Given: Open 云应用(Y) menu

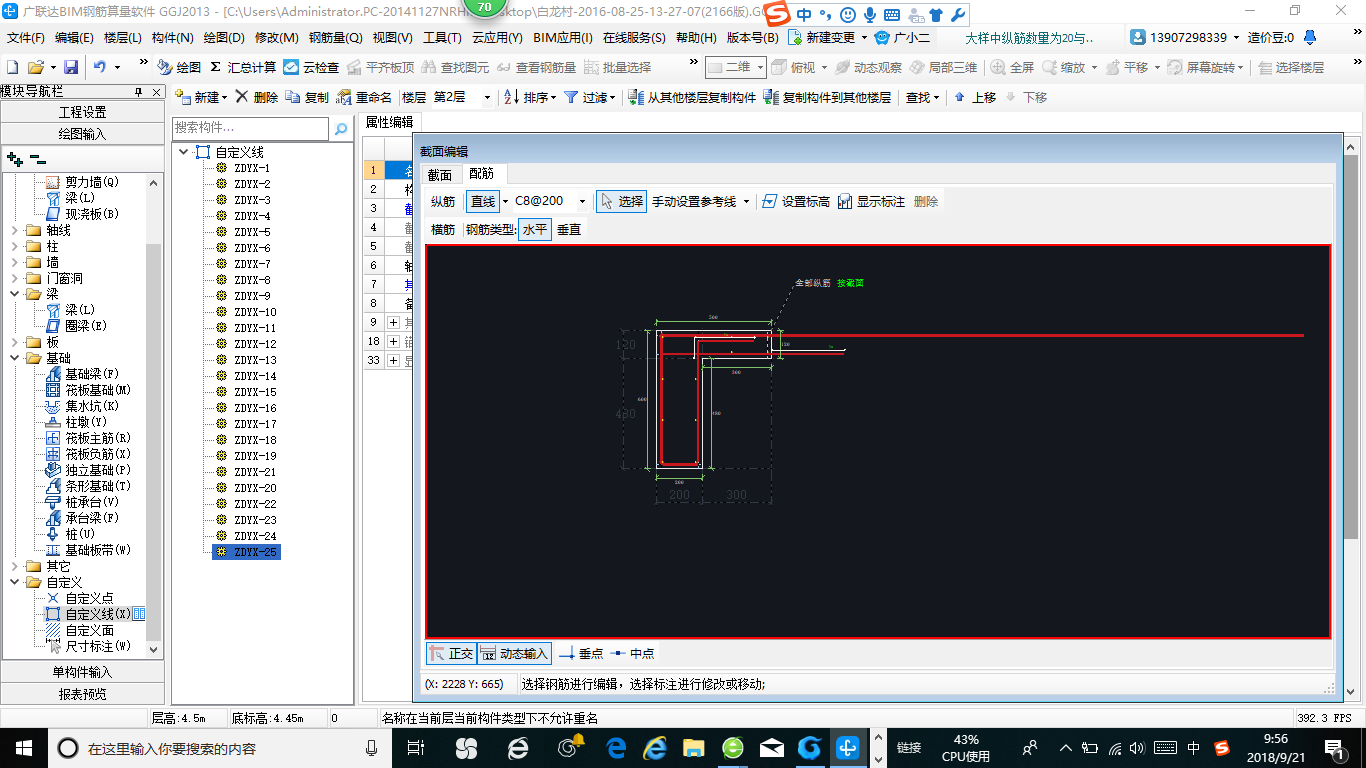Looking at the screenshot, I should pos(497,38).
